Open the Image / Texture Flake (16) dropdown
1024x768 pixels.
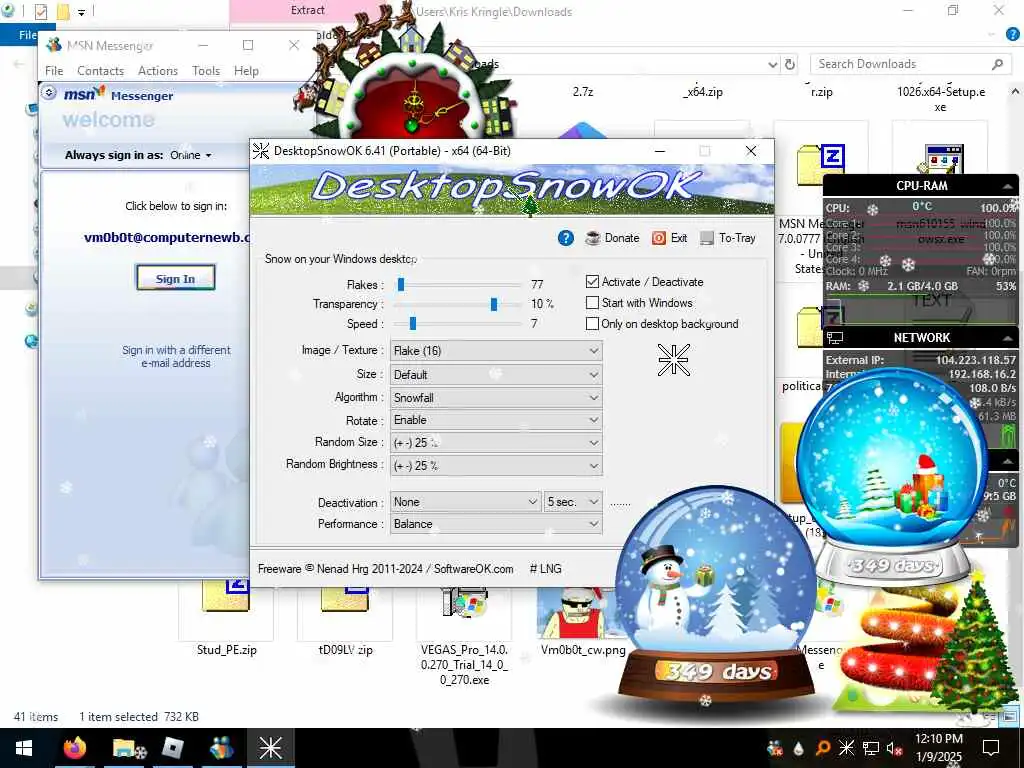coord(496,351)
